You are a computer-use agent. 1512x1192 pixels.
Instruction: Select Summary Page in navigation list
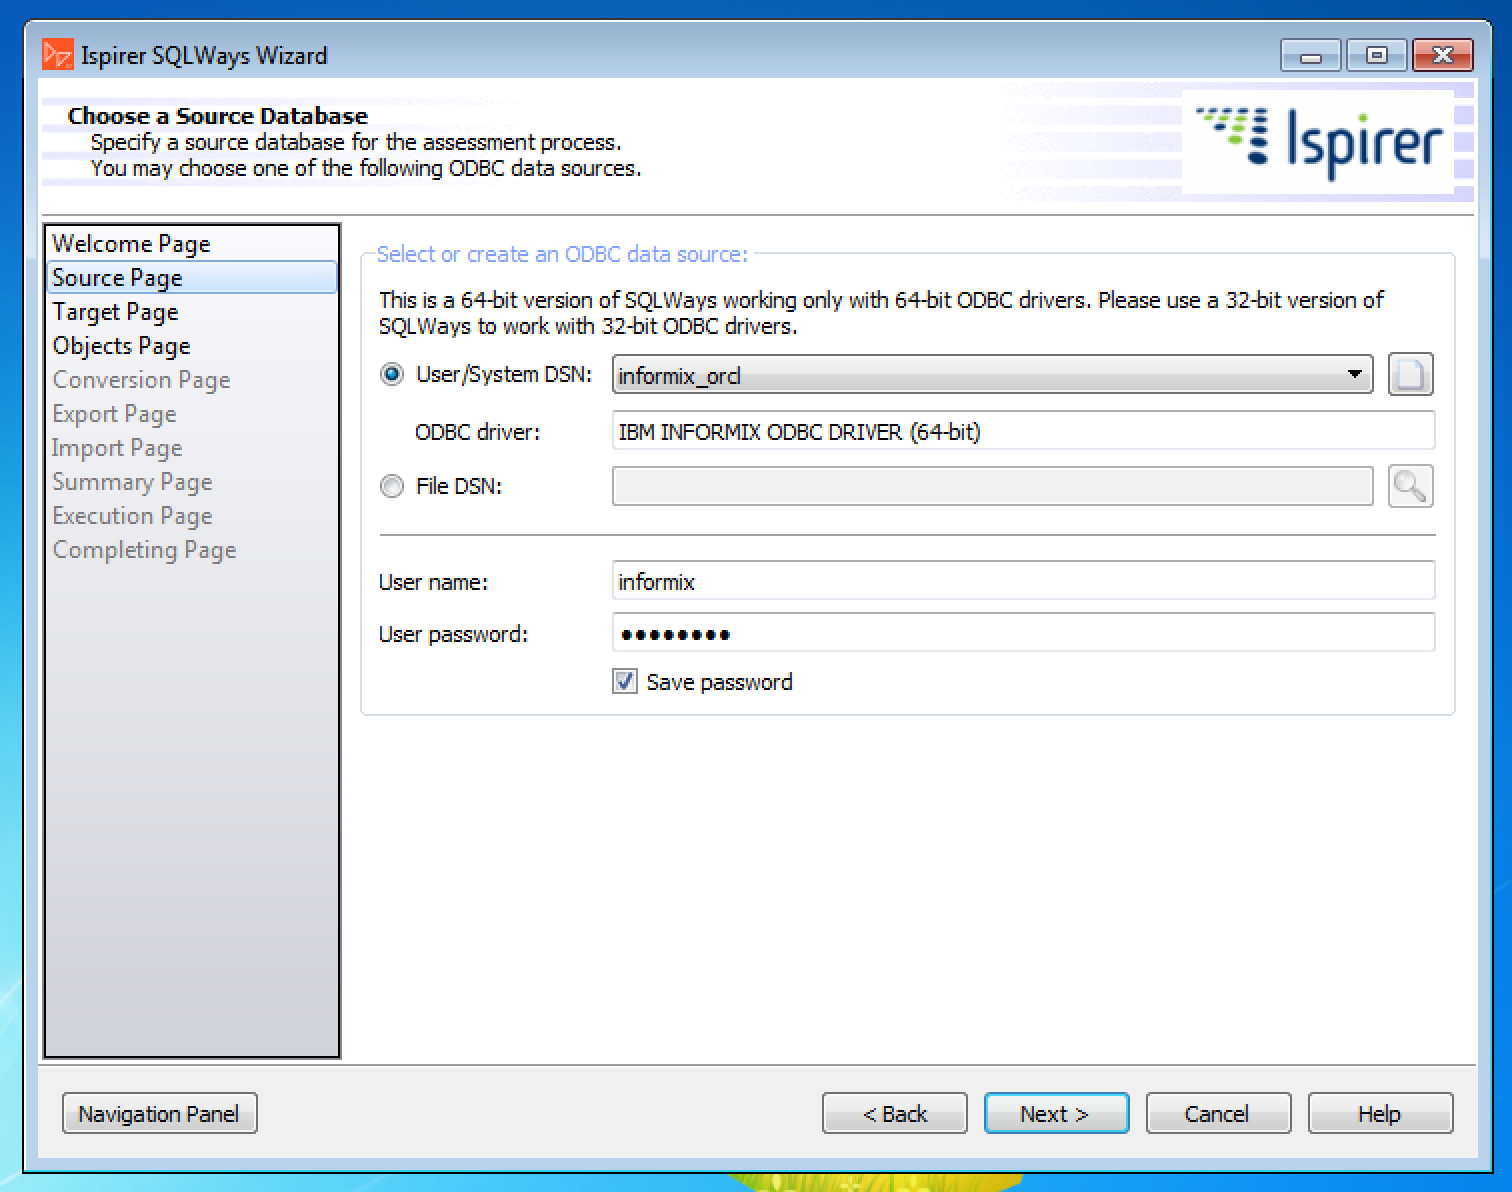click(x=192, y=482)
